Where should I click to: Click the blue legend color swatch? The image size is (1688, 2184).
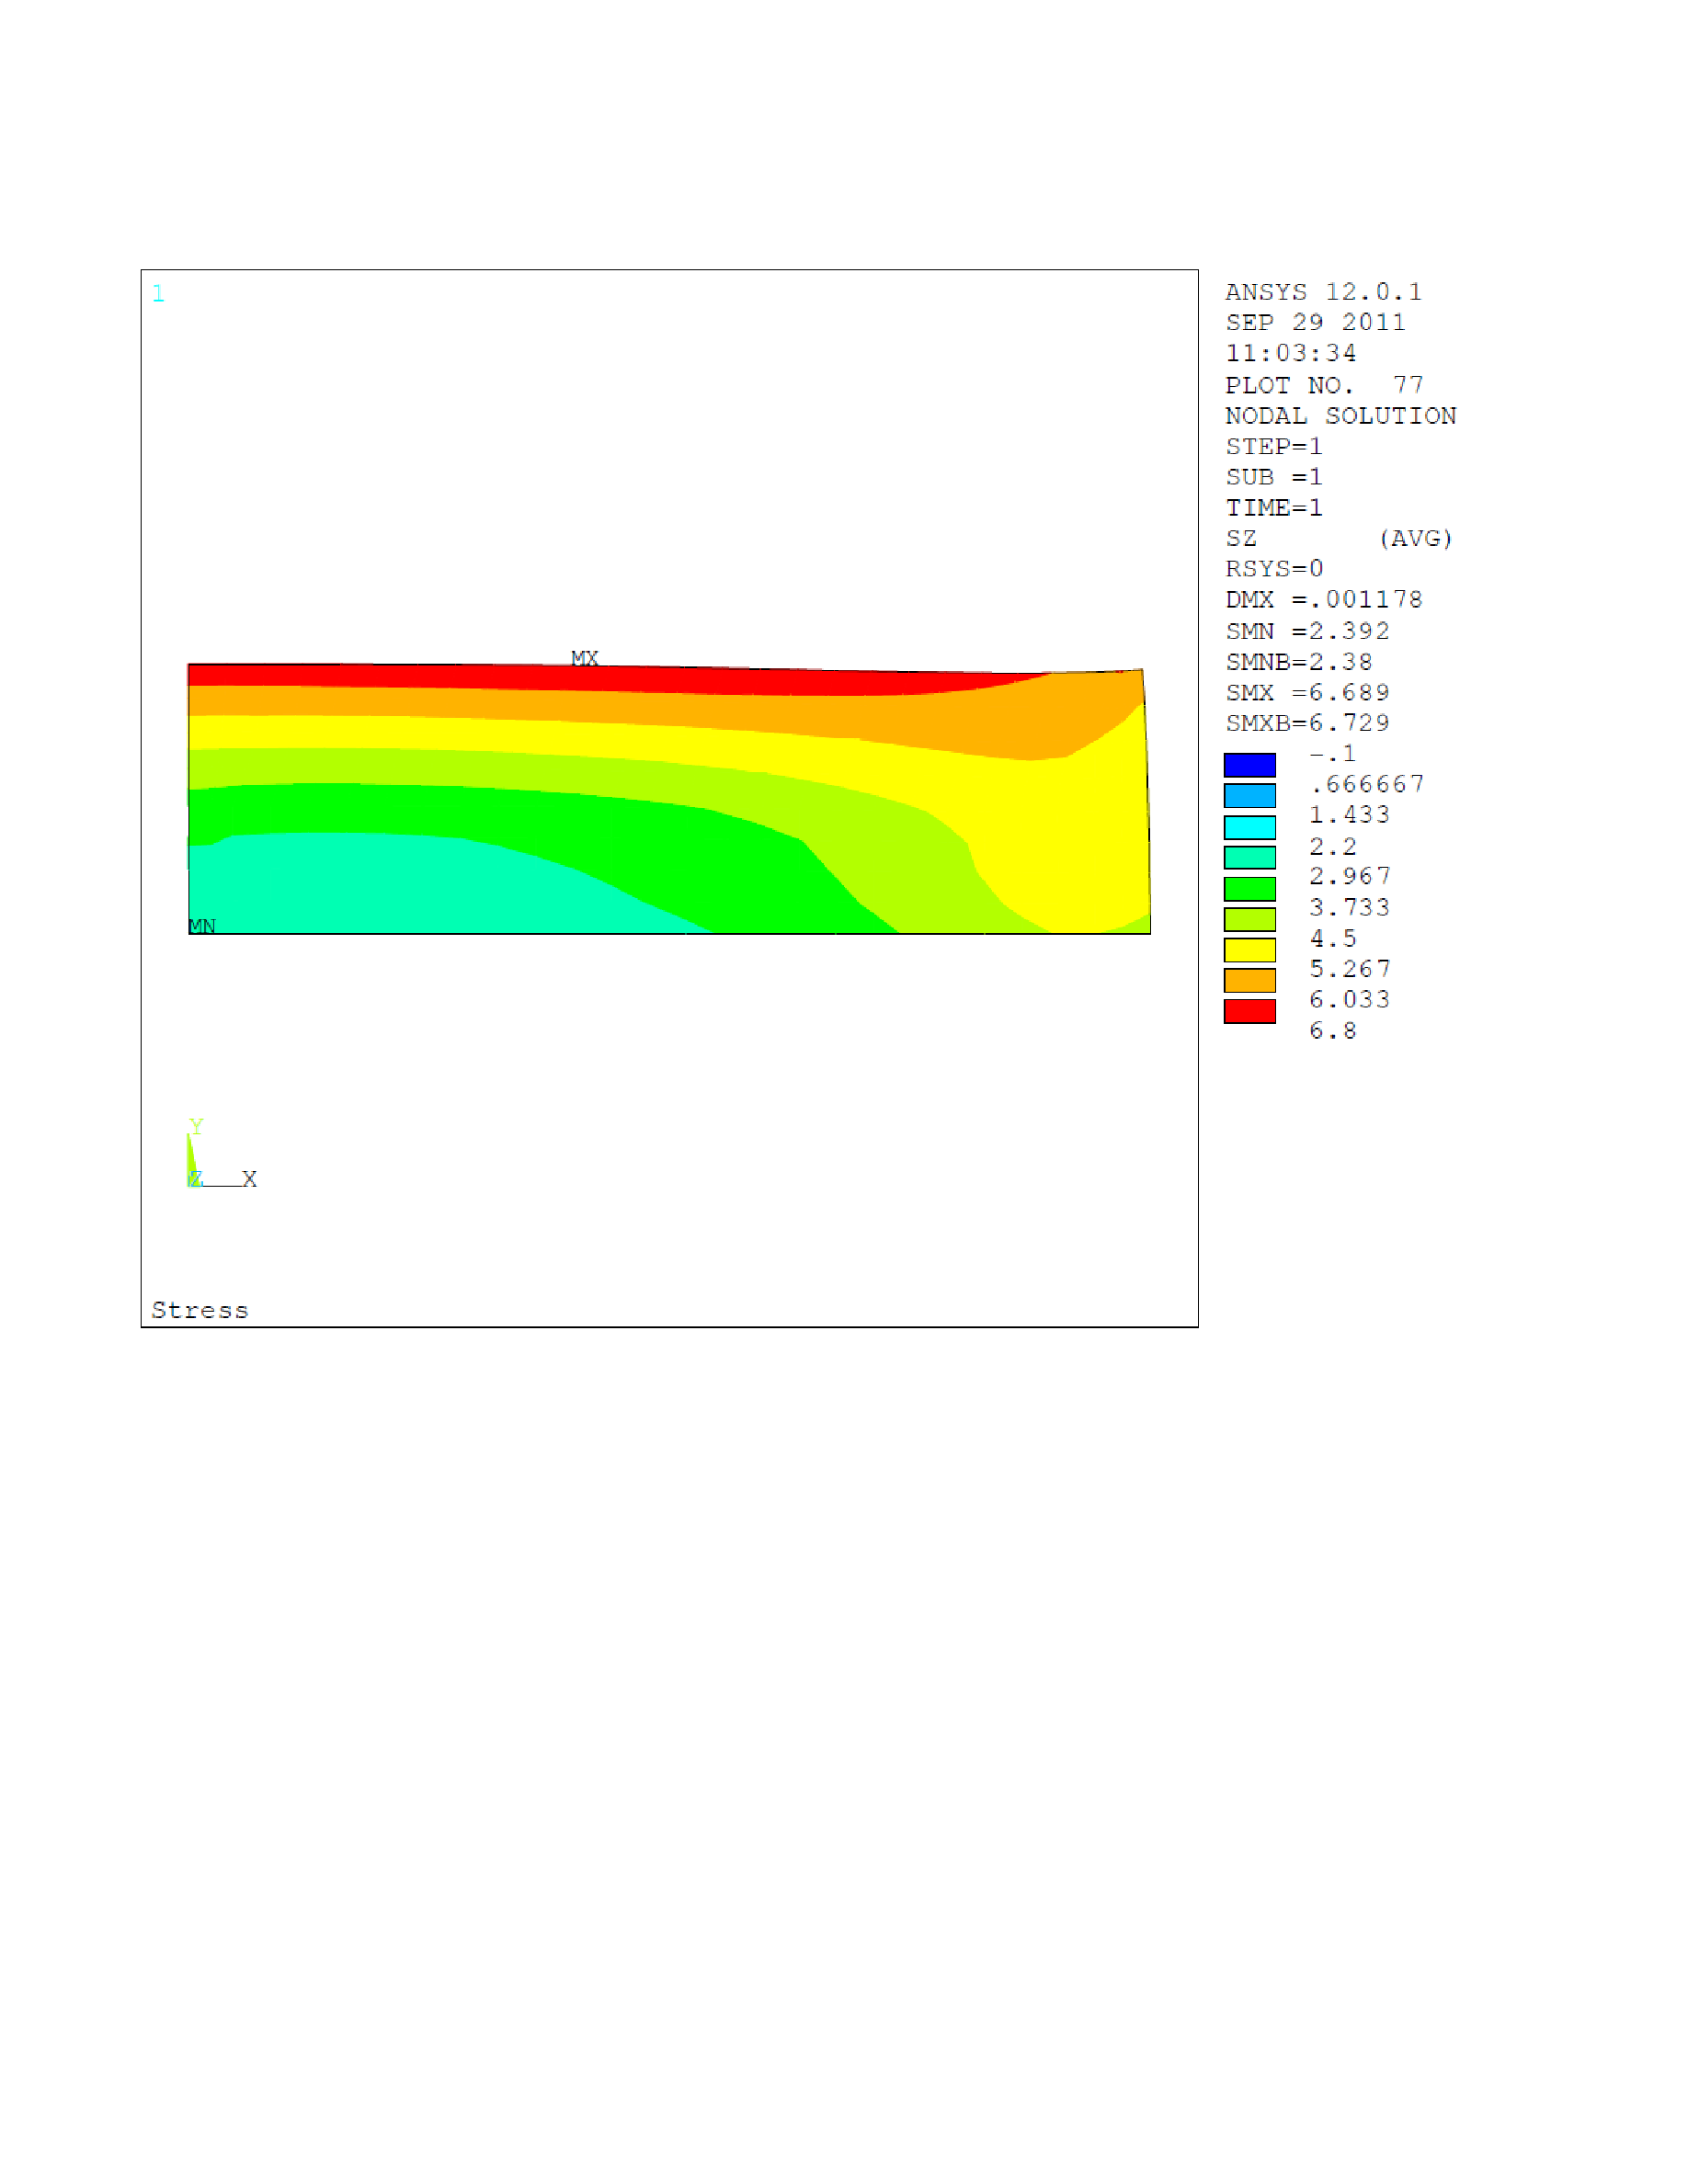[x=1249, y=765]
